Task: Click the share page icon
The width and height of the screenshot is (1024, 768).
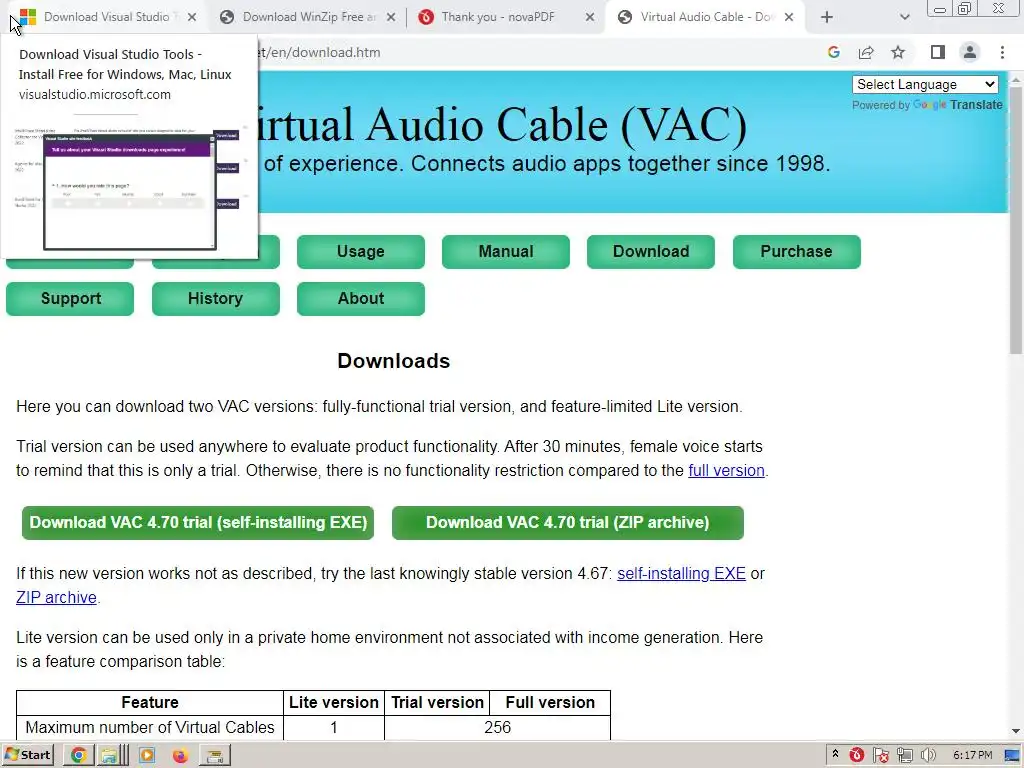Action: tap(866, 52)
